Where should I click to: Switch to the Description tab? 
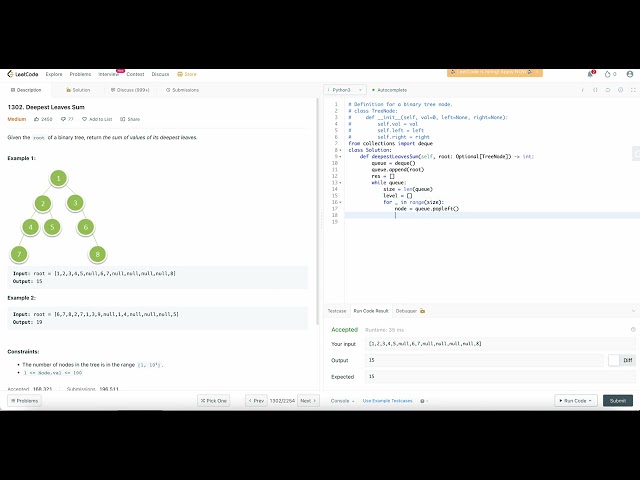(26, 90)
